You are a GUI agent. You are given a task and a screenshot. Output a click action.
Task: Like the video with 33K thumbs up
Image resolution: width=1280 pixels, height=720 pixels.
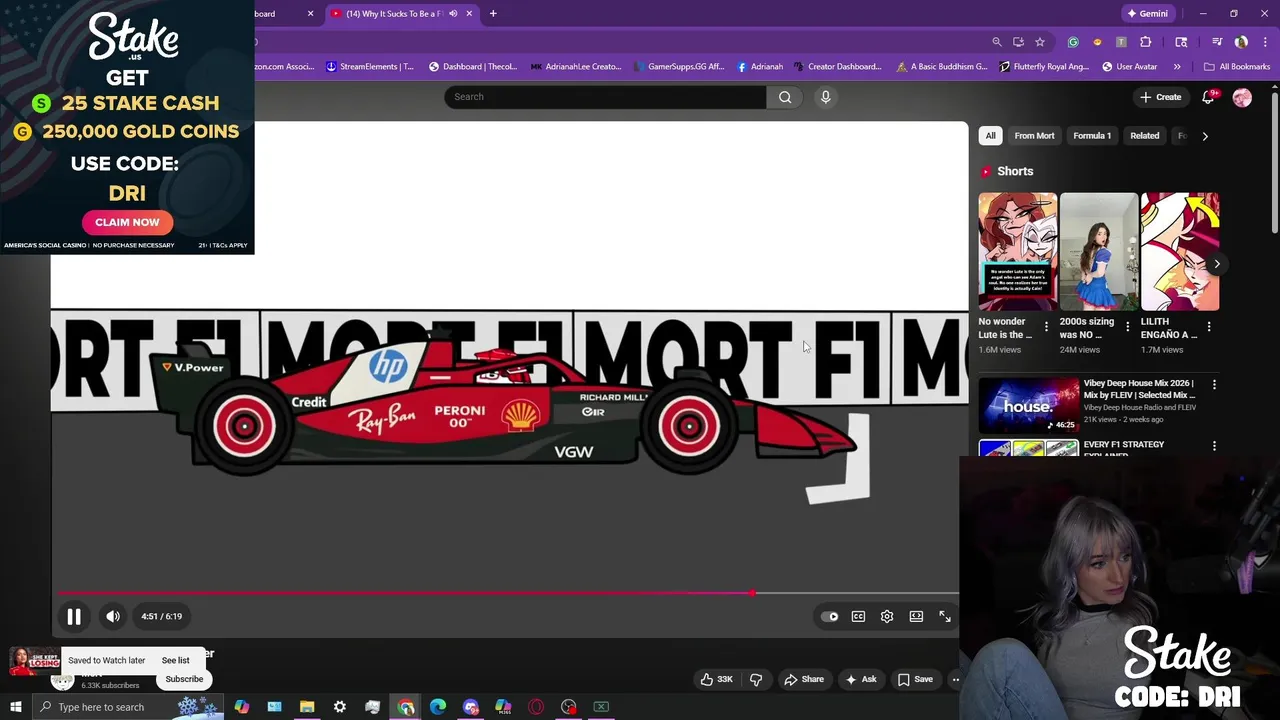(x=716, y=680)
